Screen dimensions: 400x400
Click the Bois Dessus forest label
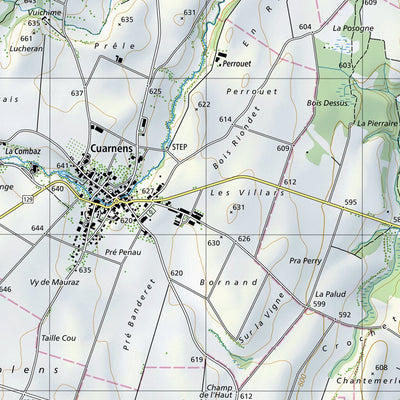tap(327, 103)
